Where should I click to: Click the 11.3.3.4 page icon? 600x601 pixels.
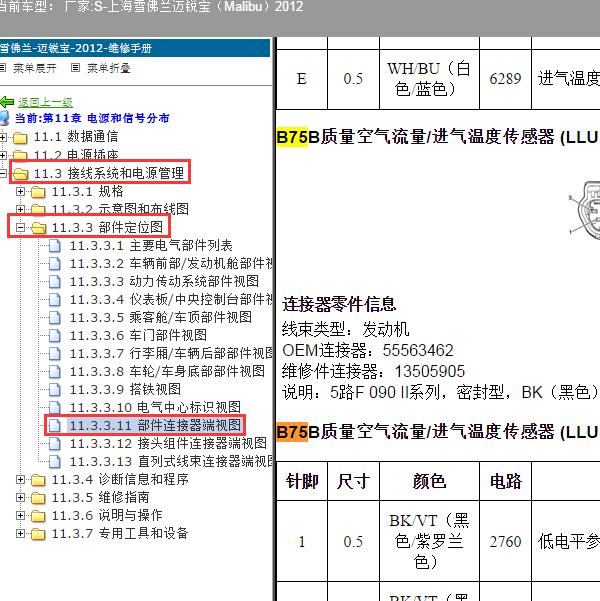pos(55,299)
